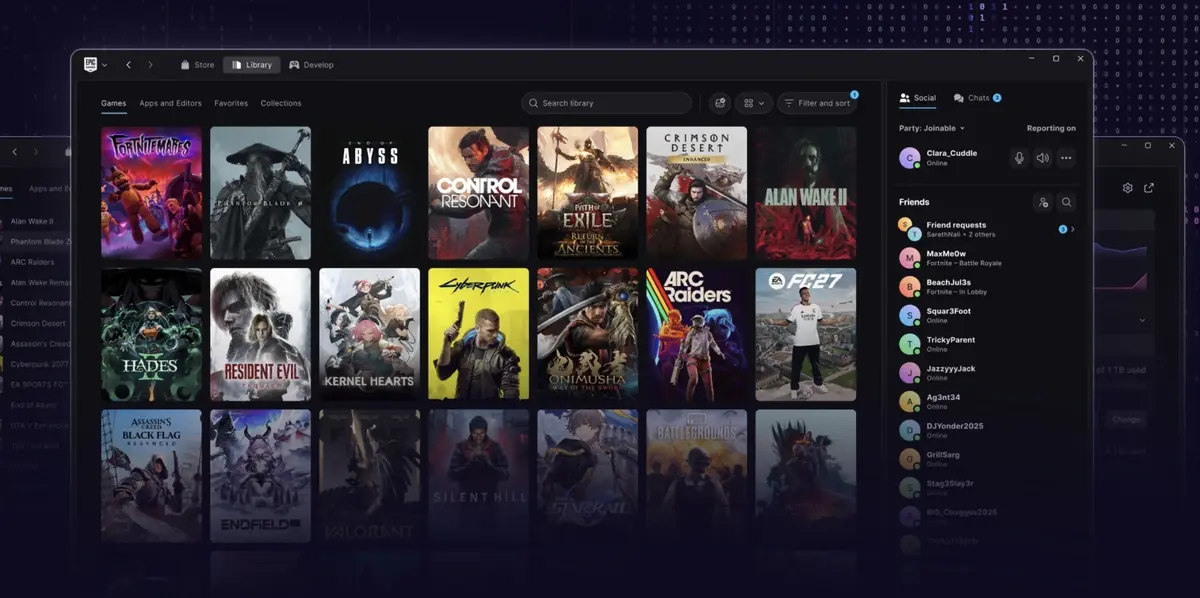This screenshot has height=598, width=1200.
Task: Open the Phantom Blade game tile
Action: point(260,193)
